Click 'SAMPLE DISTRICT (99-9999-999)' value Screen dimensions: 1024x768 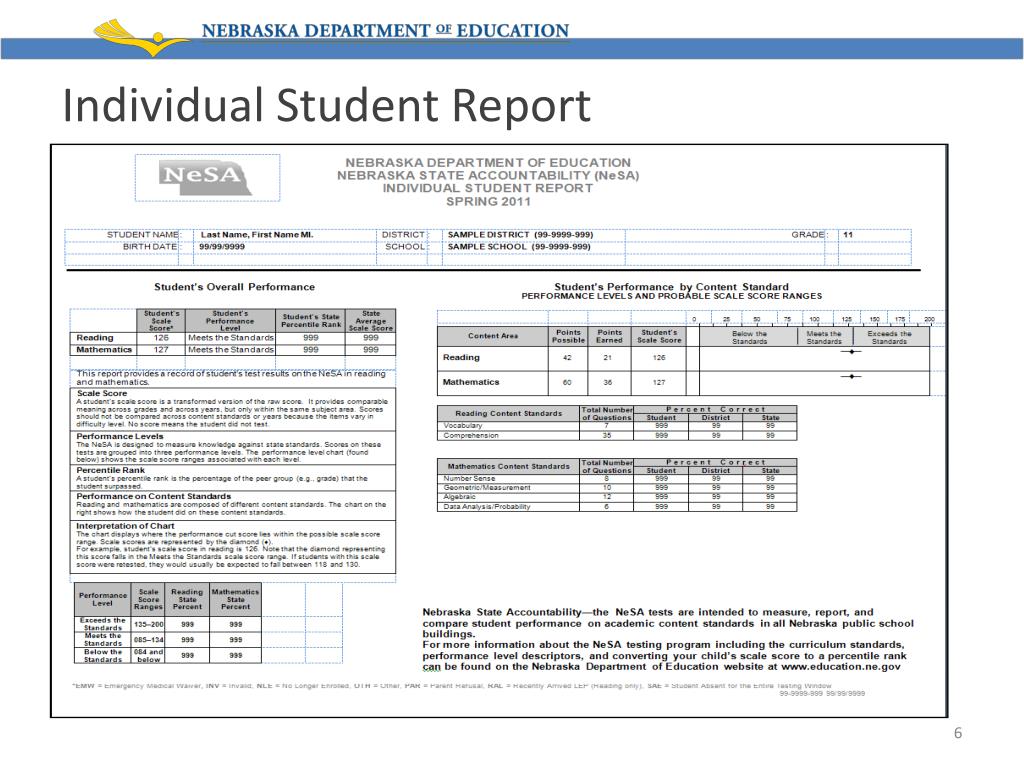(x=520, y=234)
